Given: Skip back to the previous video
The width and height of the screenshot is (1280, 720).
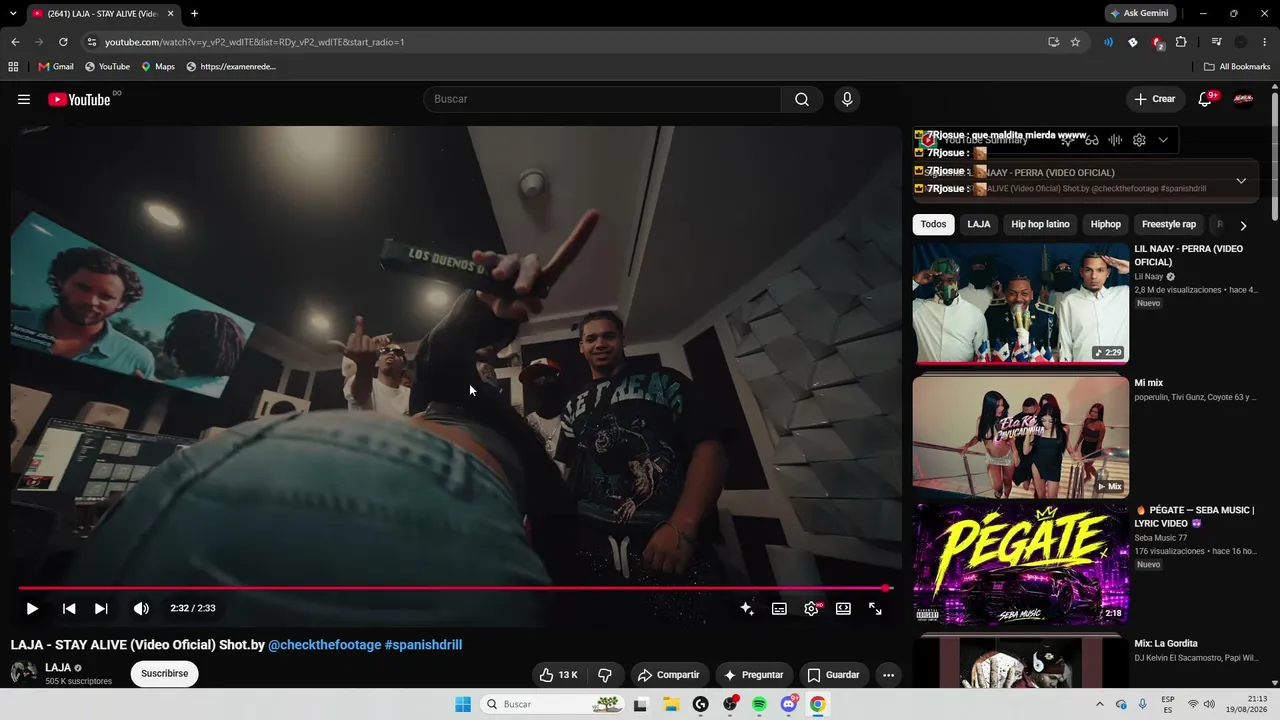Looking at the screenshot, I should point(69,608).
